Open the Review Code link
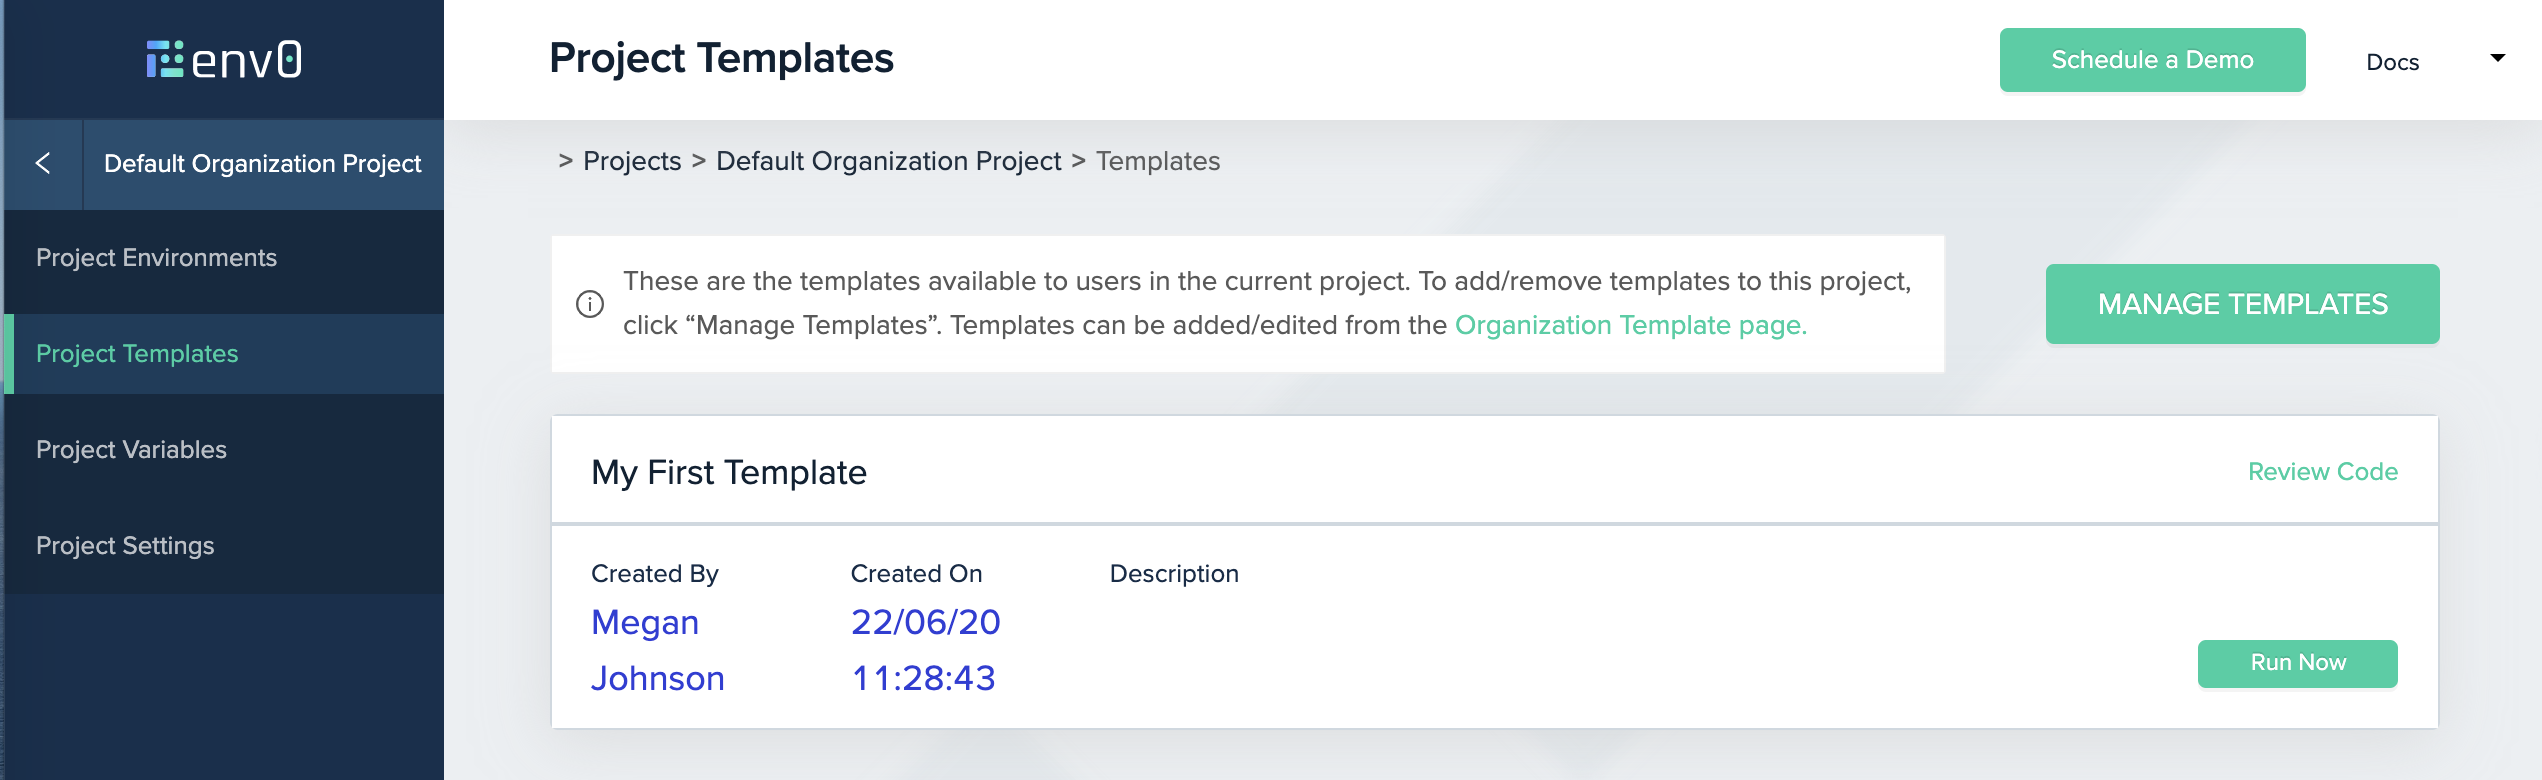The image size is (2542, 780). point(2322,472)
